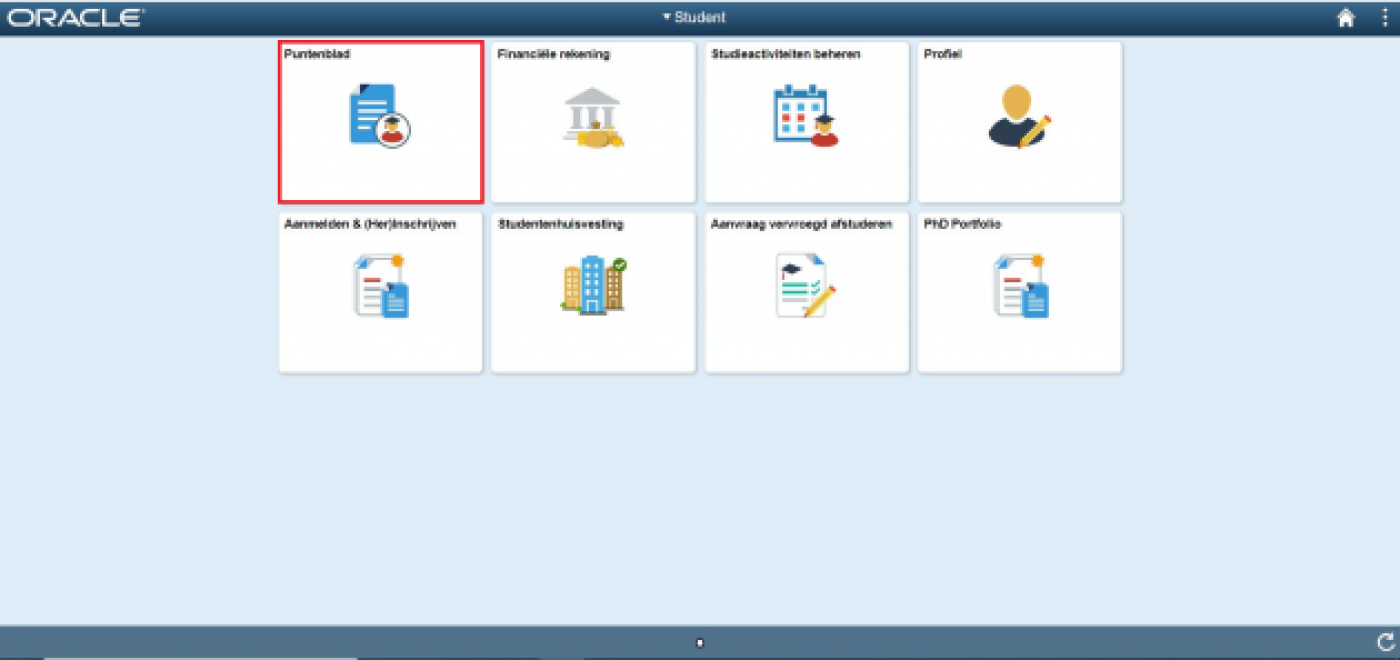Click the Aanvraag vervroegd afstuderen checklist icon

pyautogui.click(x=806, y=286)
